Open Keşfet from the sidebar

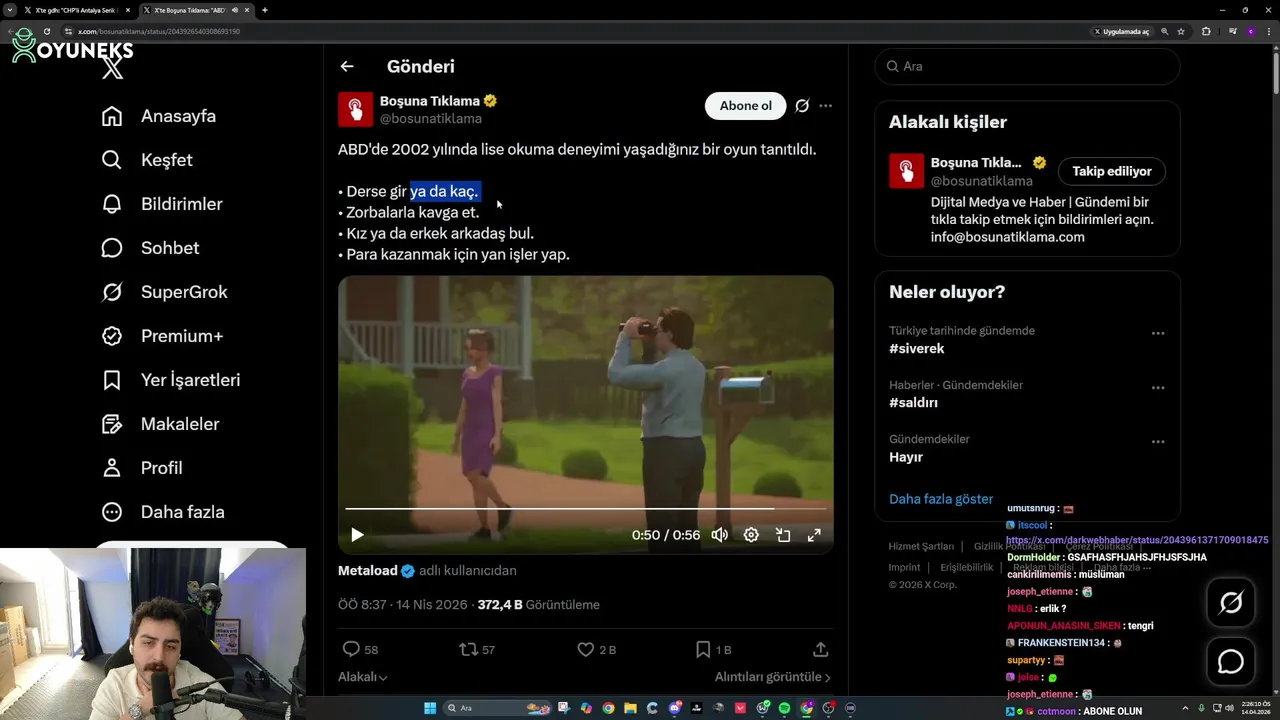pyautogui.click(x=147, y=160)
